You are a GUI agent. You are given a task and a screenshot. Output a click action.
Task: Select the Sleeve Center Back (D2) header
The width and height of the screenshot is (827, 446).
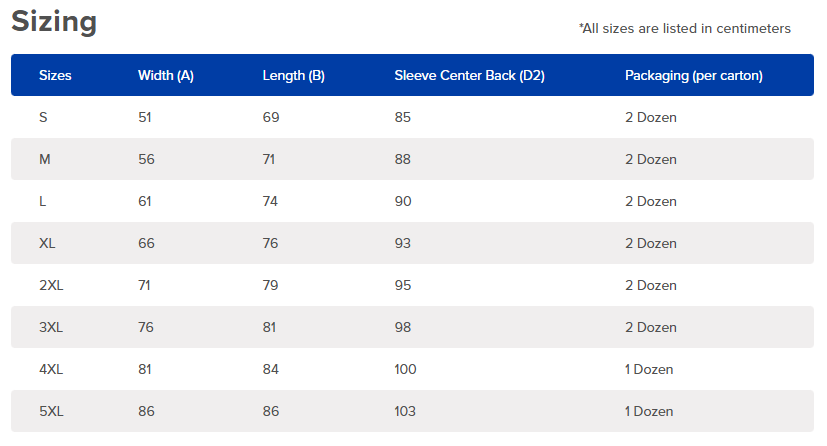coord(469,75)
